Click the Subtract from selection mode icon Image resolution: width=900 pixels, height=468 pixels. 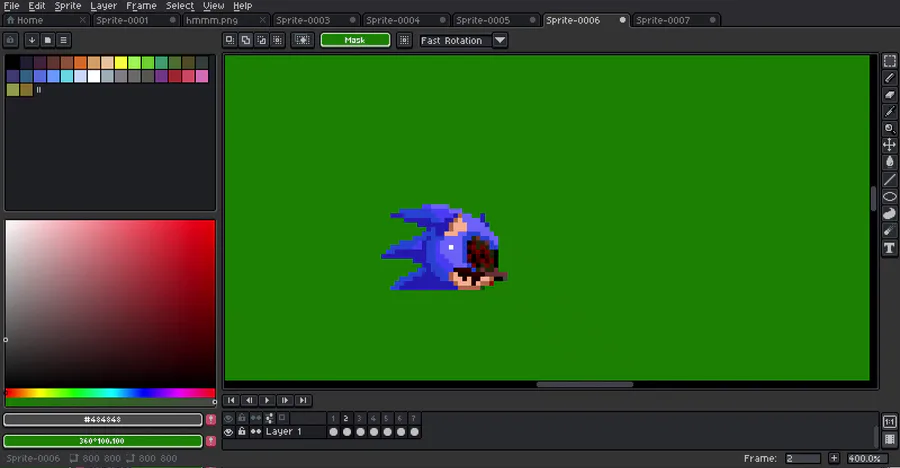point(262,40)
